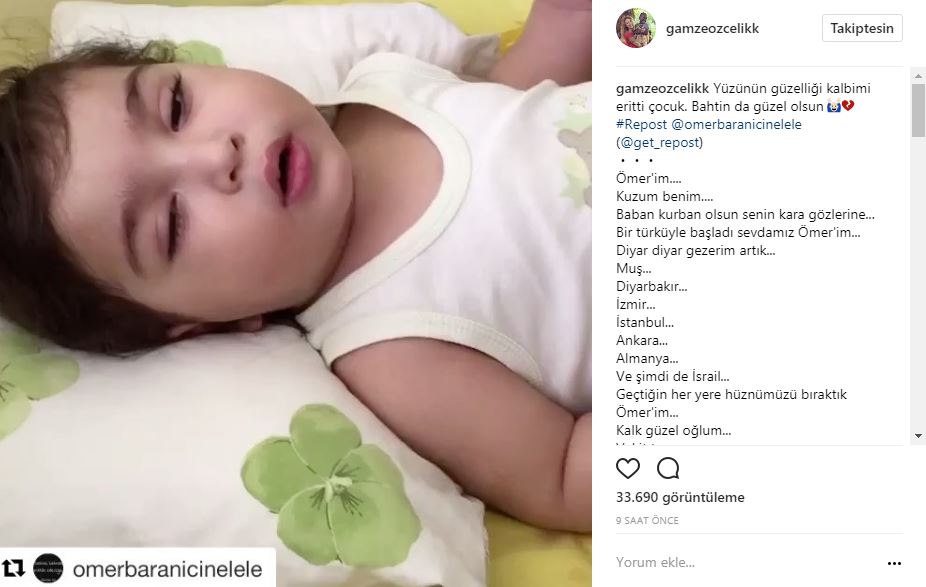Click bold gamzeozcelikk name in caption
Image resolution: width=926 pixels, height=587 pixels.
tap(662, 89)
